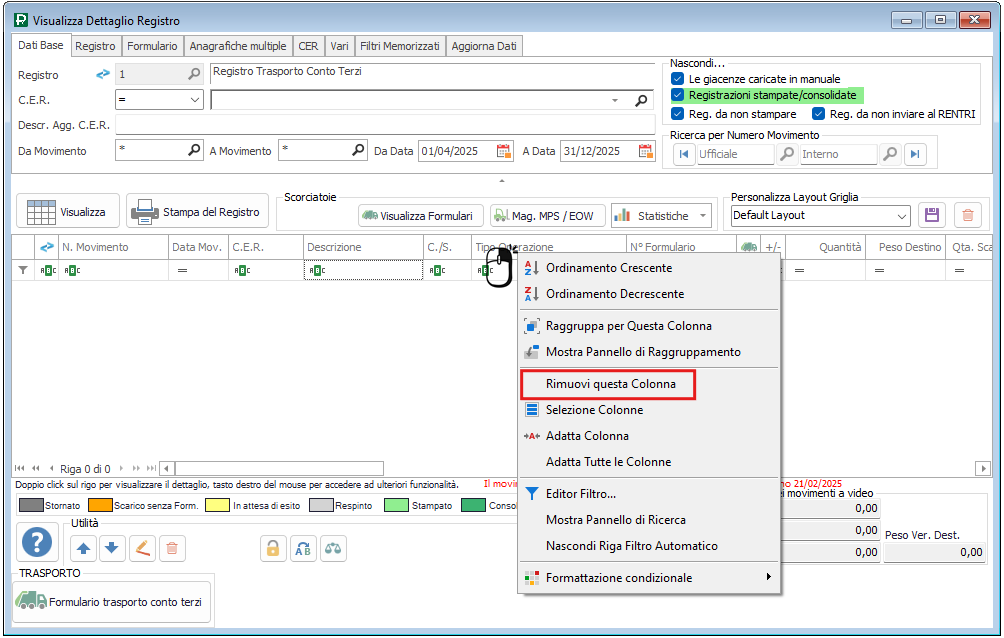Save the grid layout with the floppy icon
This screenshot has width=1004, height=638.
(x=932, y=215)
